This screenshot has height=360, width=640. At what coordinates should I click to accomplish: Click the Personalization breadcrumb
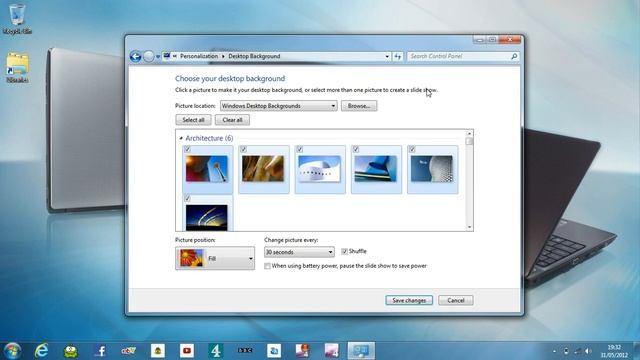click(x=199, y=56)
